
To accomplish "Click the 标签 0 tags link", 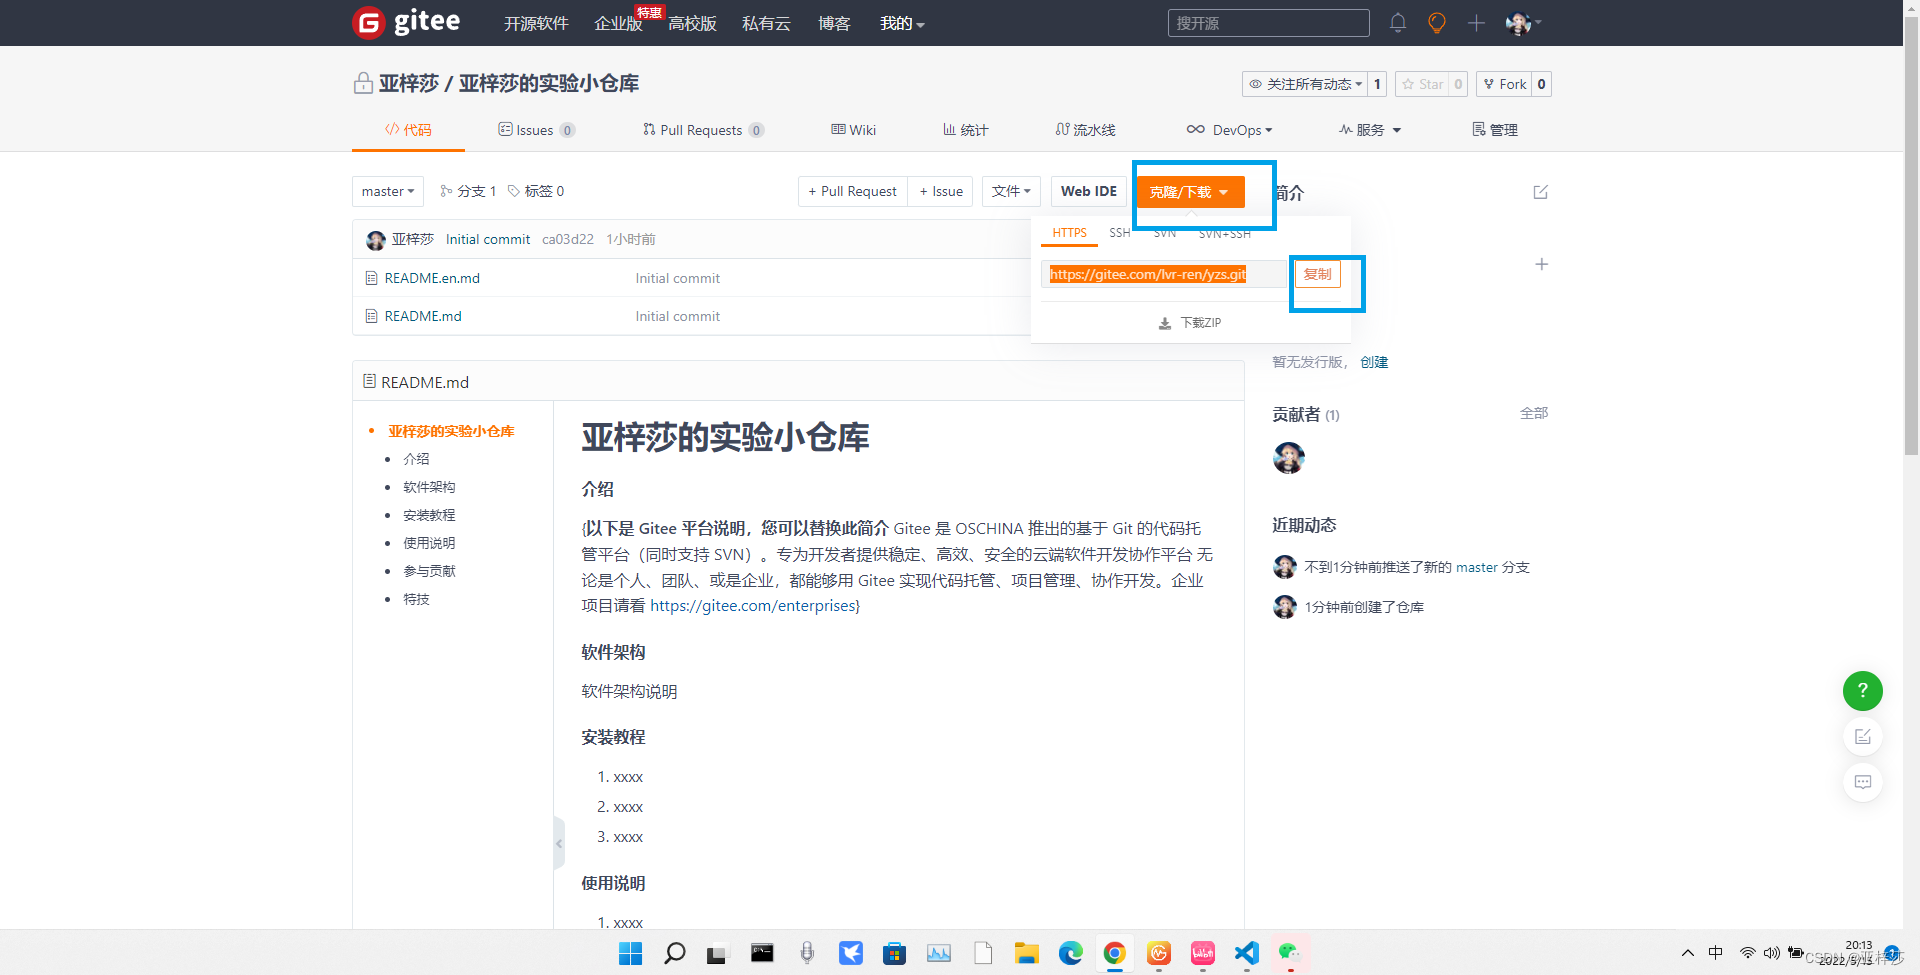I will (x=536, y=191).
